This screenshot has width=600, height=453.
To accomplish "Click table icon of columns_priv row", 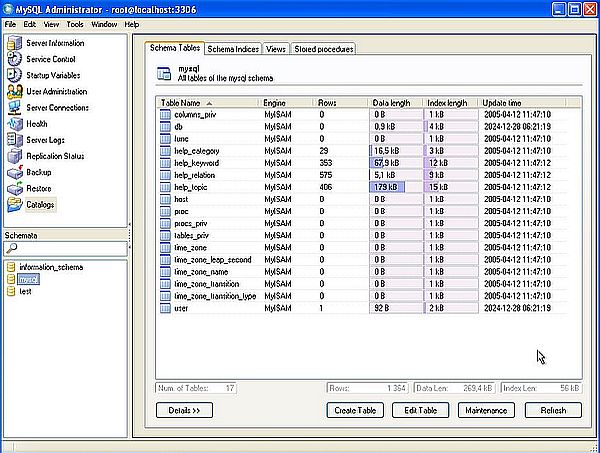I will 165,114.
